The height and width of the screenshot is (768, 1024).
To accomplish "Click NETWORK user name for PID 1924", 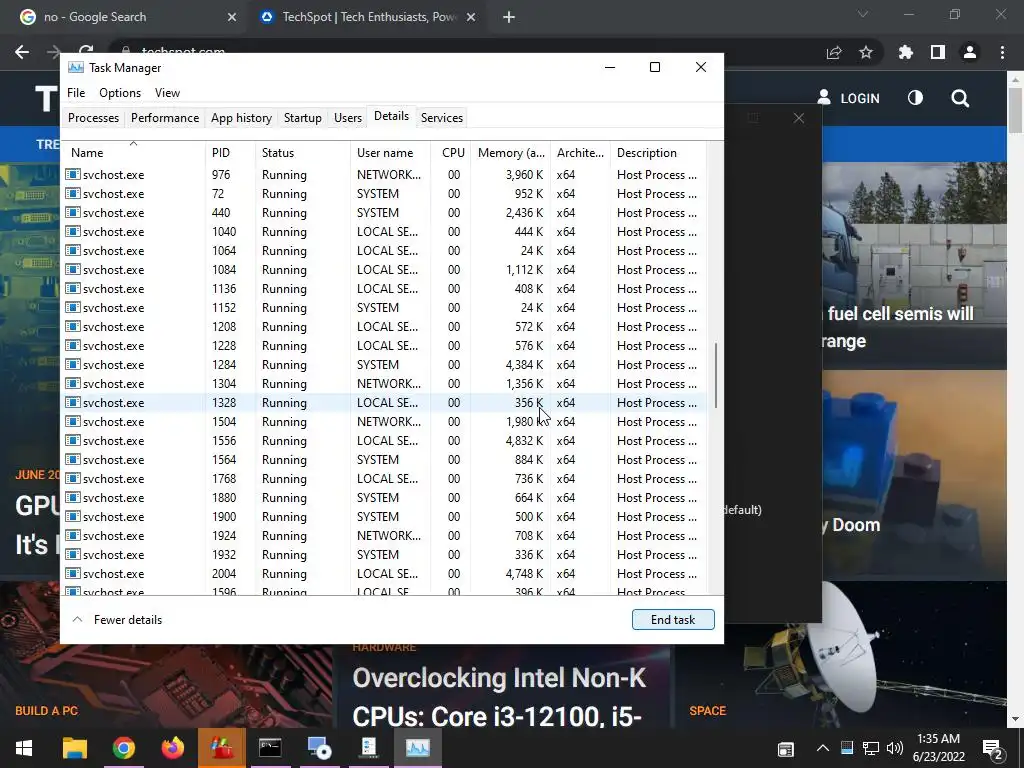I will click(x=389, y=536).
